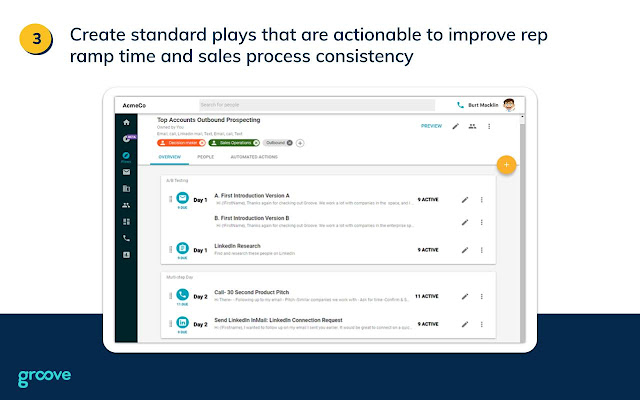Open options menu for First Introduction Version A
This screenshot has width=640, height=400.
(482, 200)
